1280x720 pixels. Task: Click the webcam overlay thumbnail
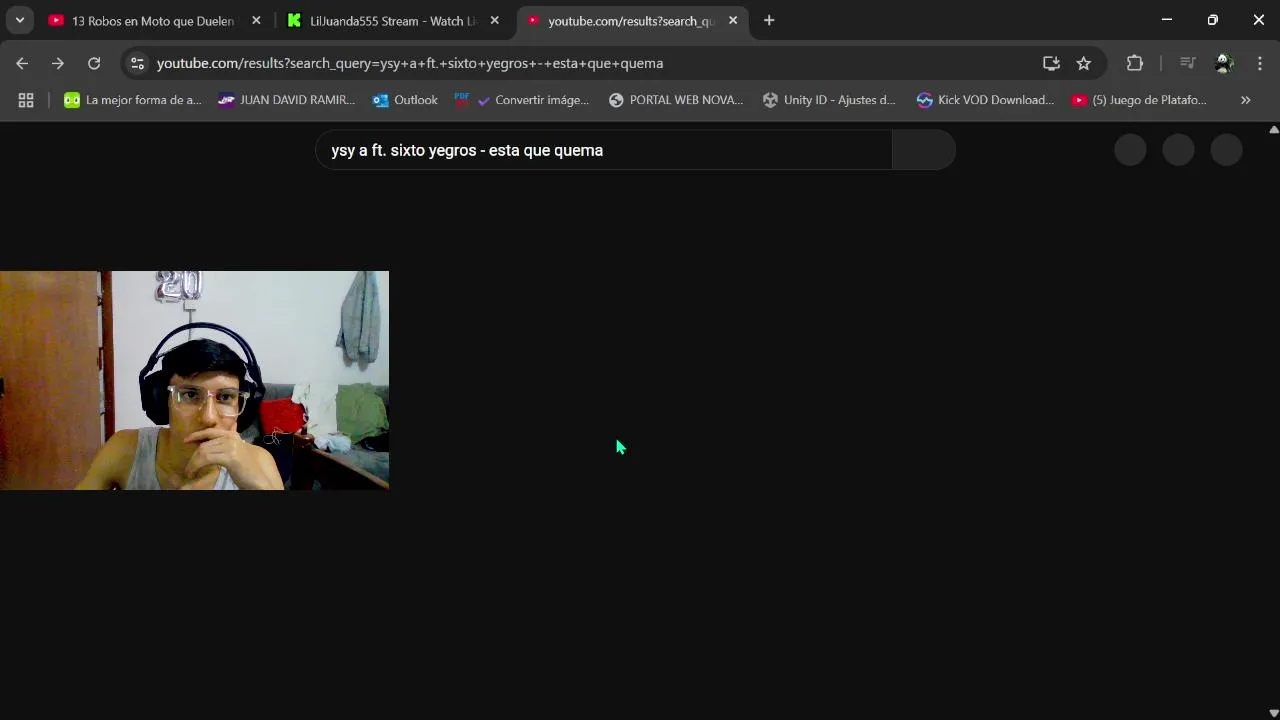pos(194,380)
